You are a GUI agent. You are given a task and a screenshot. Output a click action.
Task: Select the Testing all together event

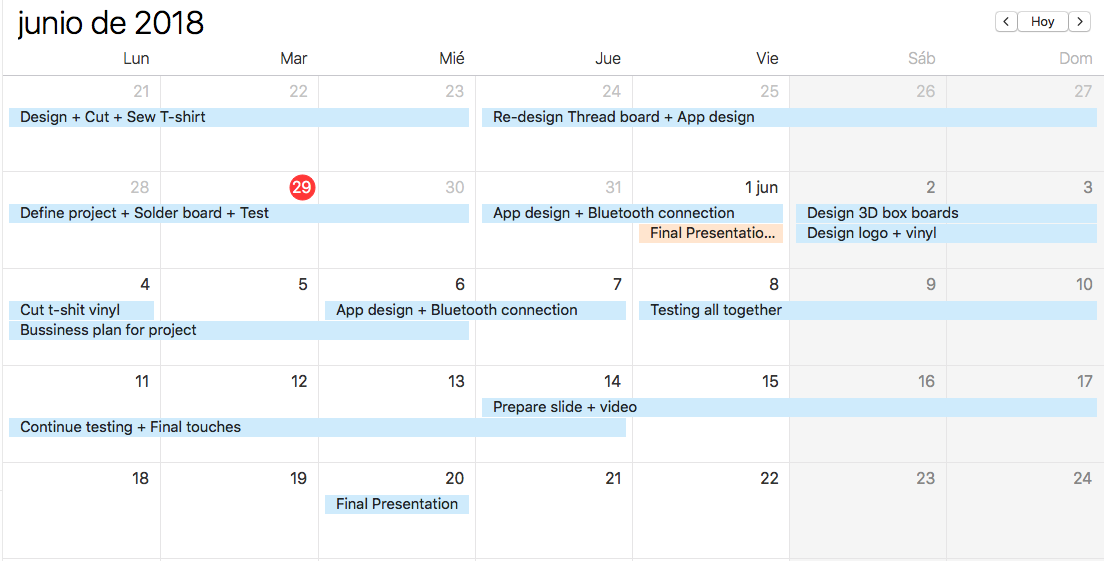tap(867, 310)
